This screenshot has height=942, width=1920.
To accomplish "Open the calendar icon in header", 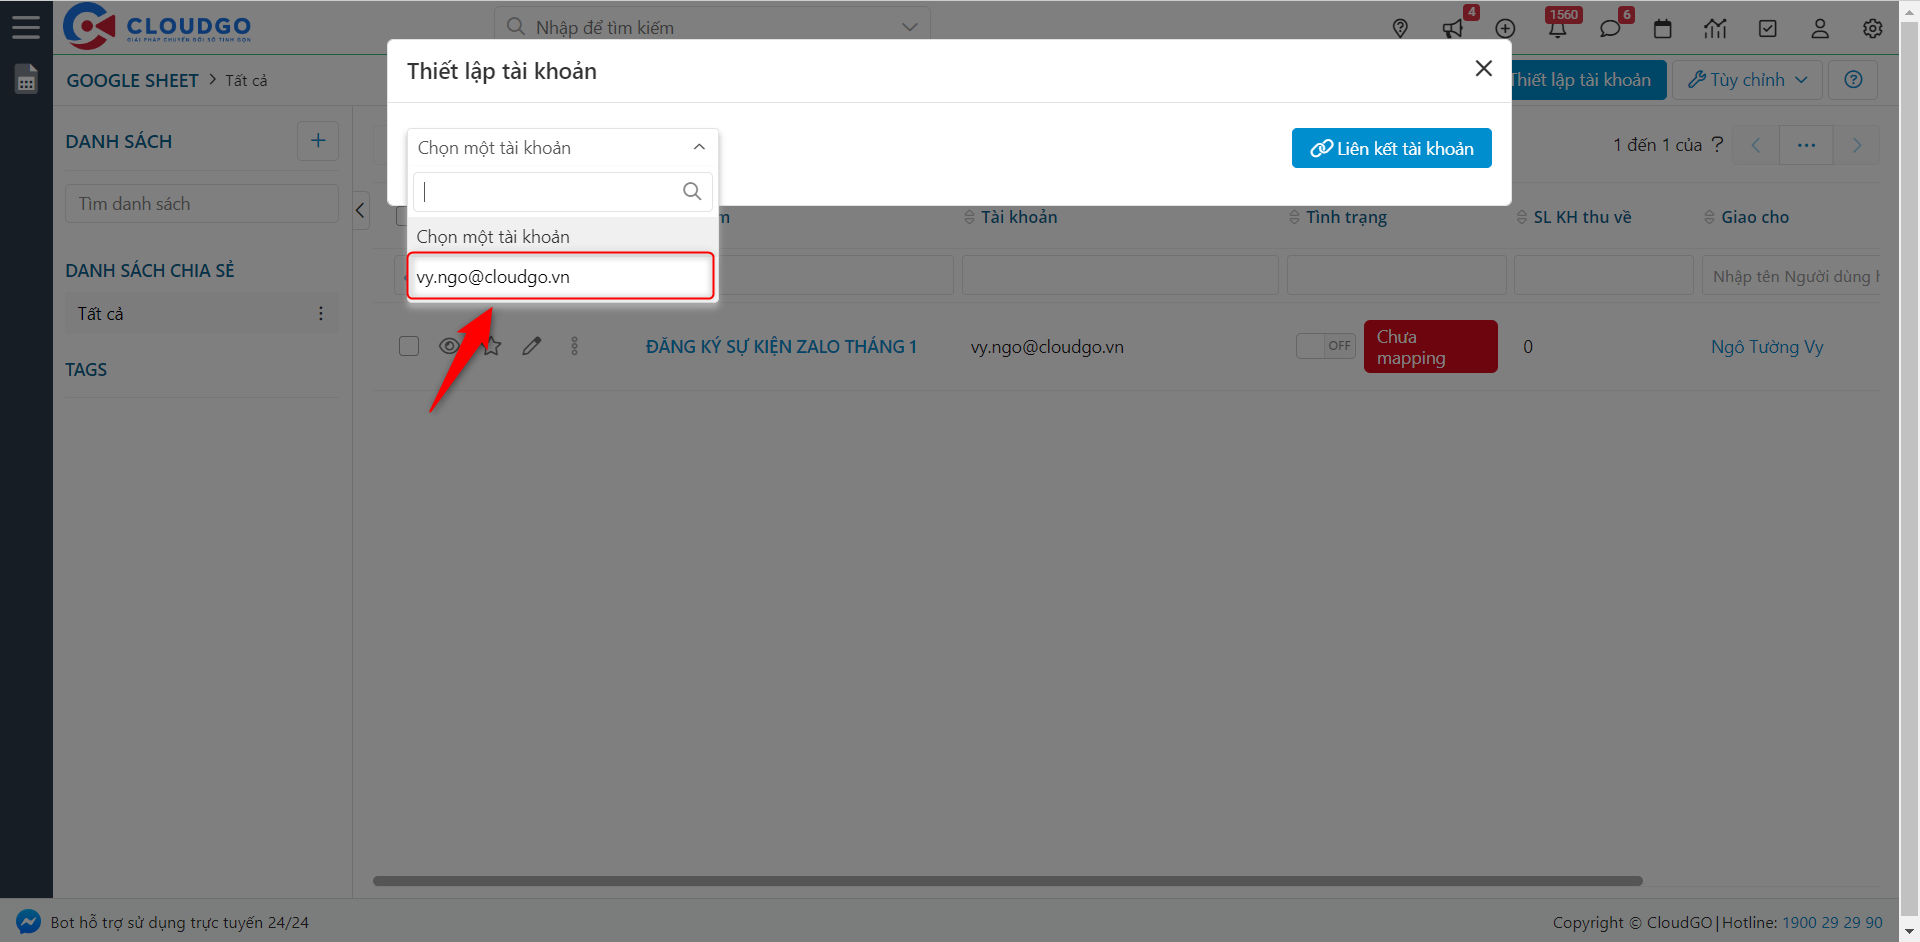I will coord(1663,28).
